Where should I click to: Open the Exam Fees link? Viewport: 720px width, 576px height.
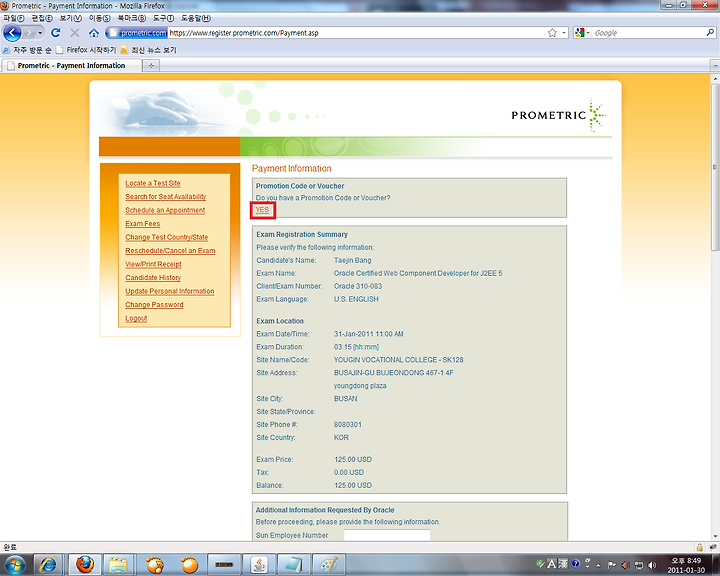point(143,224)
